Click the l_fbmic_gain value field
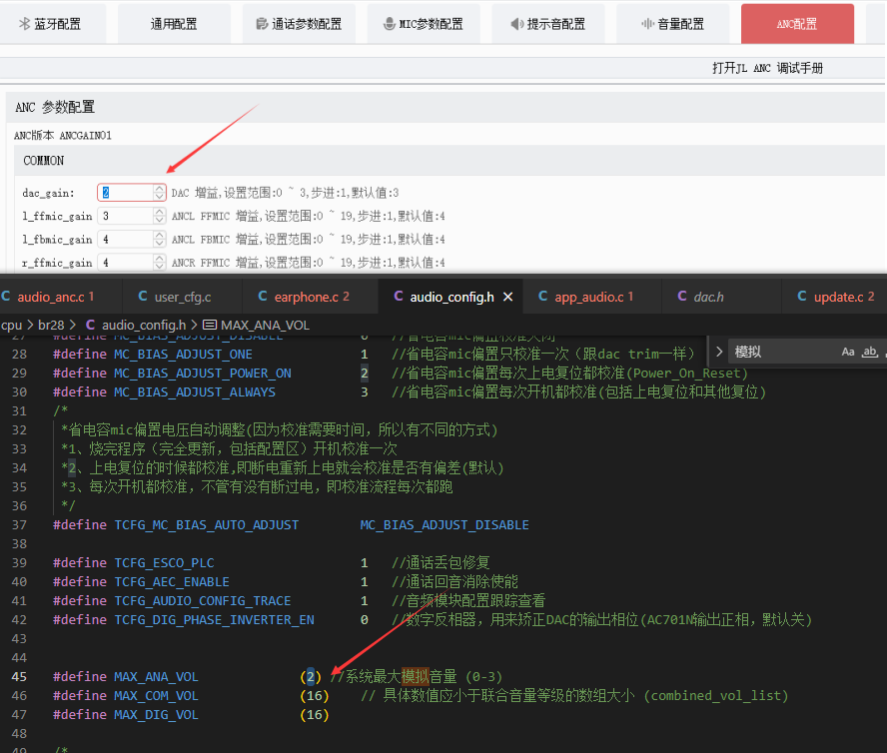 (x=126, y=239)
